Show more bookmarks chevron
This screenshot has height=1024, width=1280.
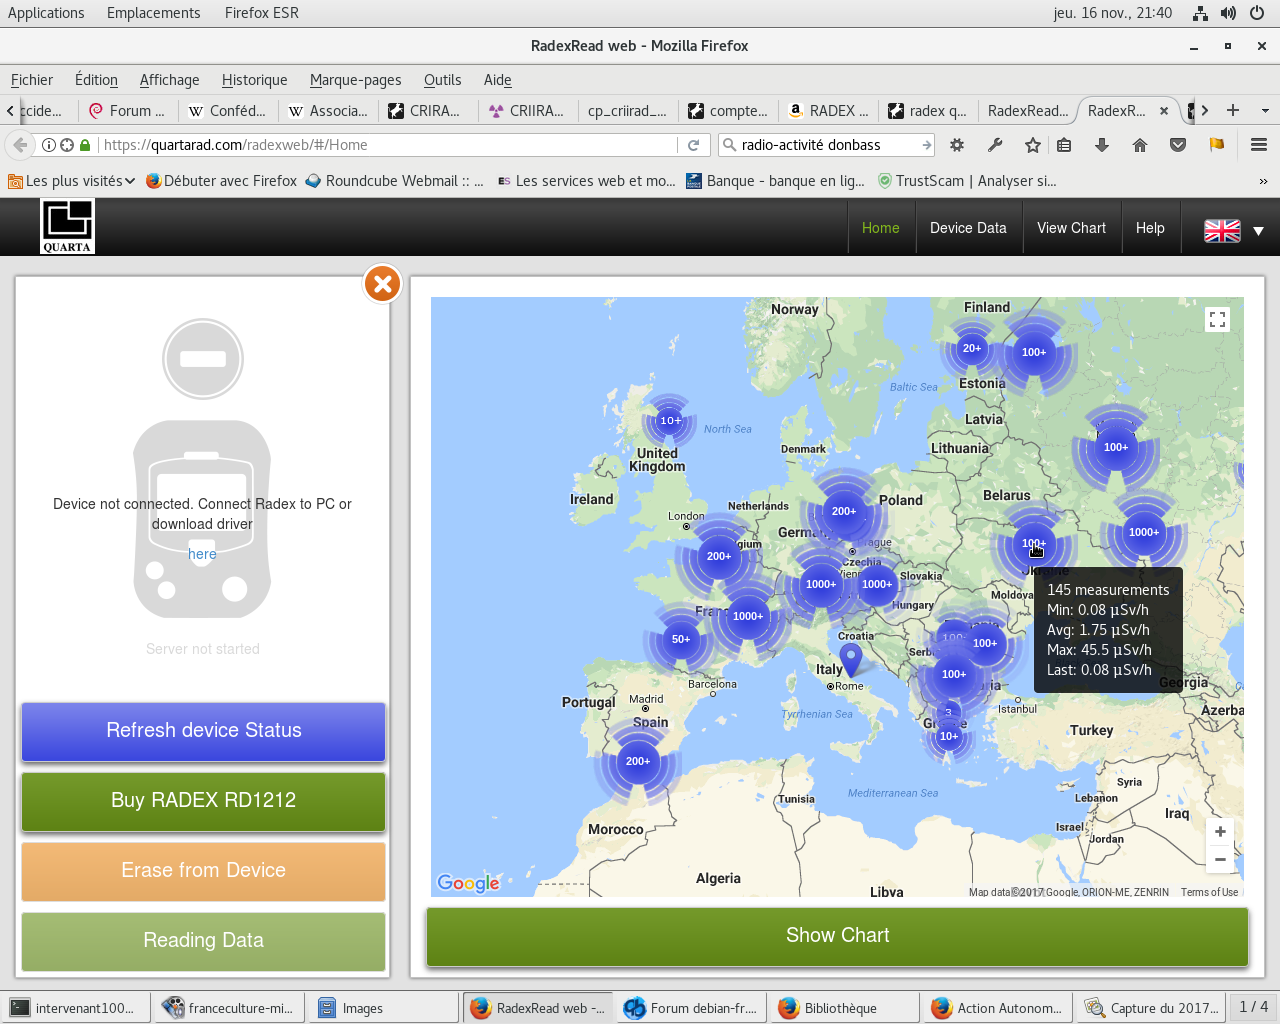[1263, 181]
